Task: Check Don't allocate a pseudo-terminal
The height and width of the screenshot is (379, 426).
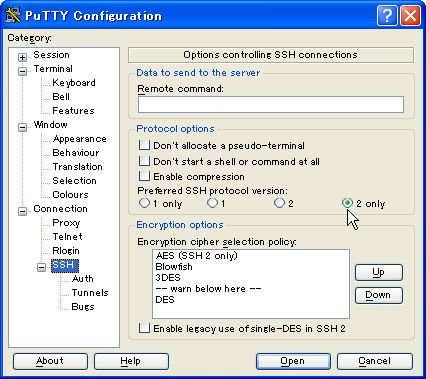Action: coord(144,145)
